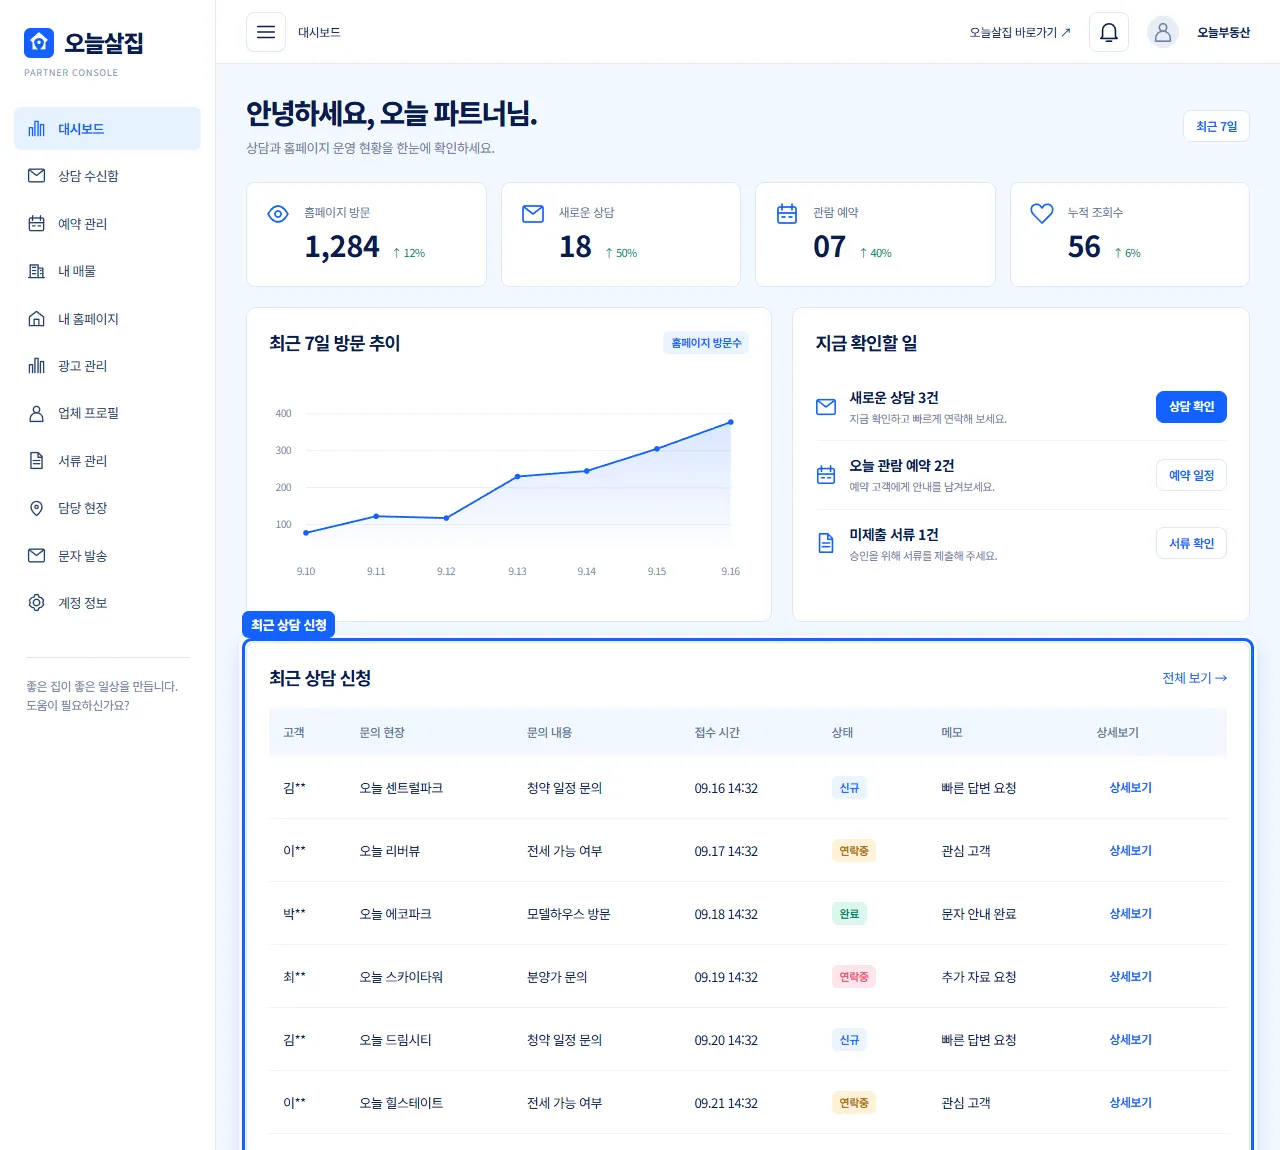Click 모델하우스 방문 inquiry cell
This screenshot has width=1280, height=1150.
[x=569, y=914]
